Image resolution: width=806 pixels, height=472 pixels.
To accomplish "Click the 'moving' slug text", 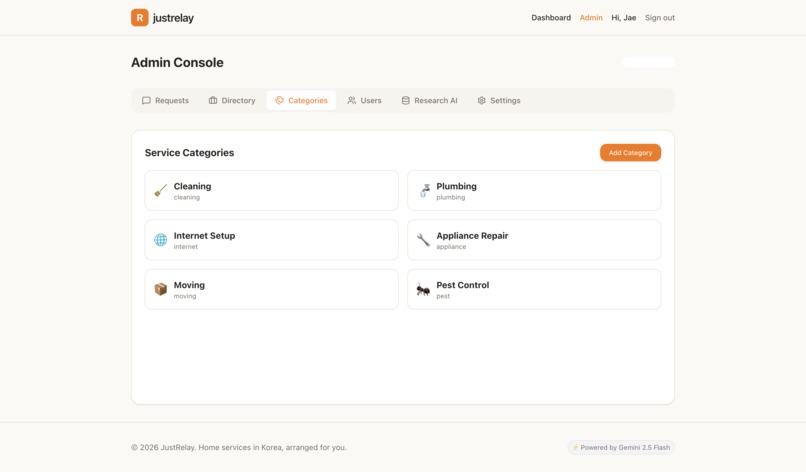I will tap(185, 296).
